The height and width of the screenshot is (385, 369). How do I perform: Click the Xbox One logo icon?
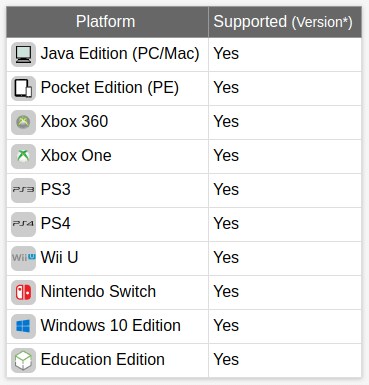tap(23, 156)
